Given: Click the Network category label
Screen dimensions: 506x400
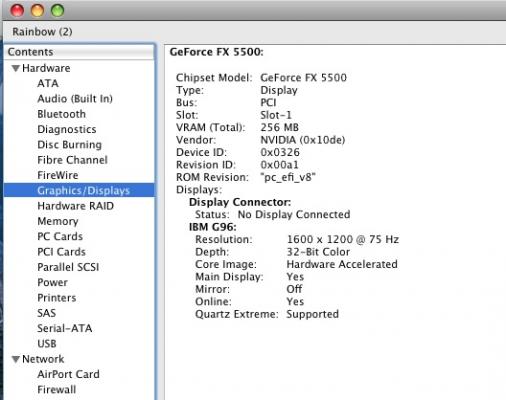Looking at the screenshot, I should coord(43,359).
